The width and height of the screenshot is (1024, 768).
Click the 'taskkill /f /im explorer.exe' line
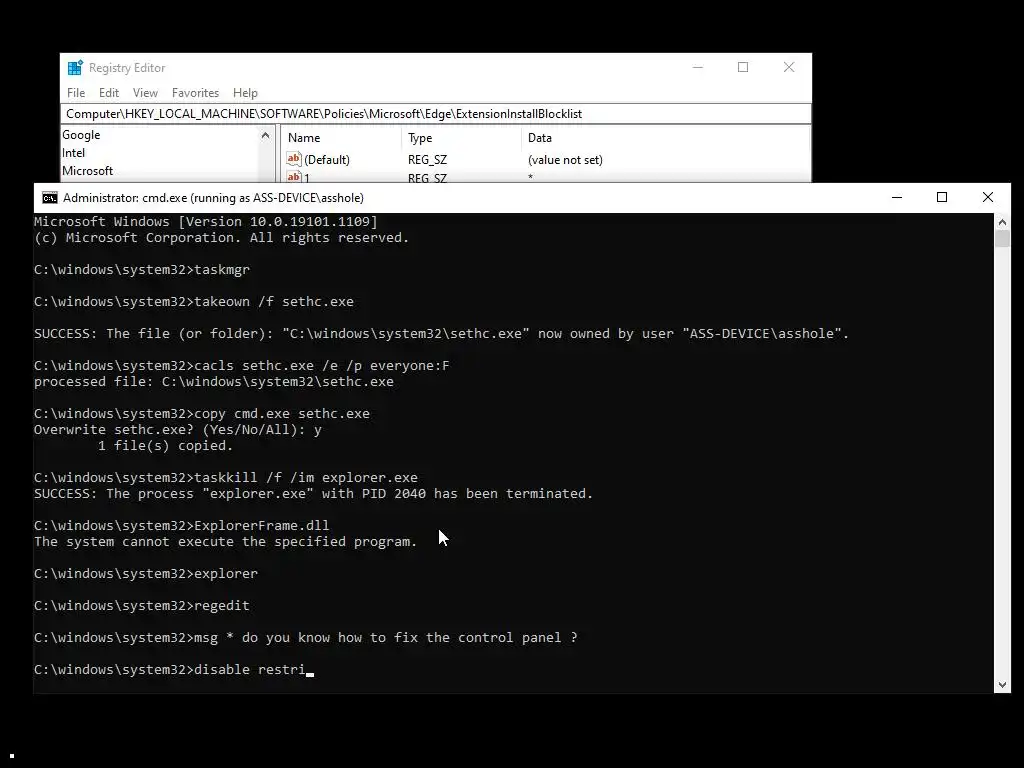coord(226,477)
